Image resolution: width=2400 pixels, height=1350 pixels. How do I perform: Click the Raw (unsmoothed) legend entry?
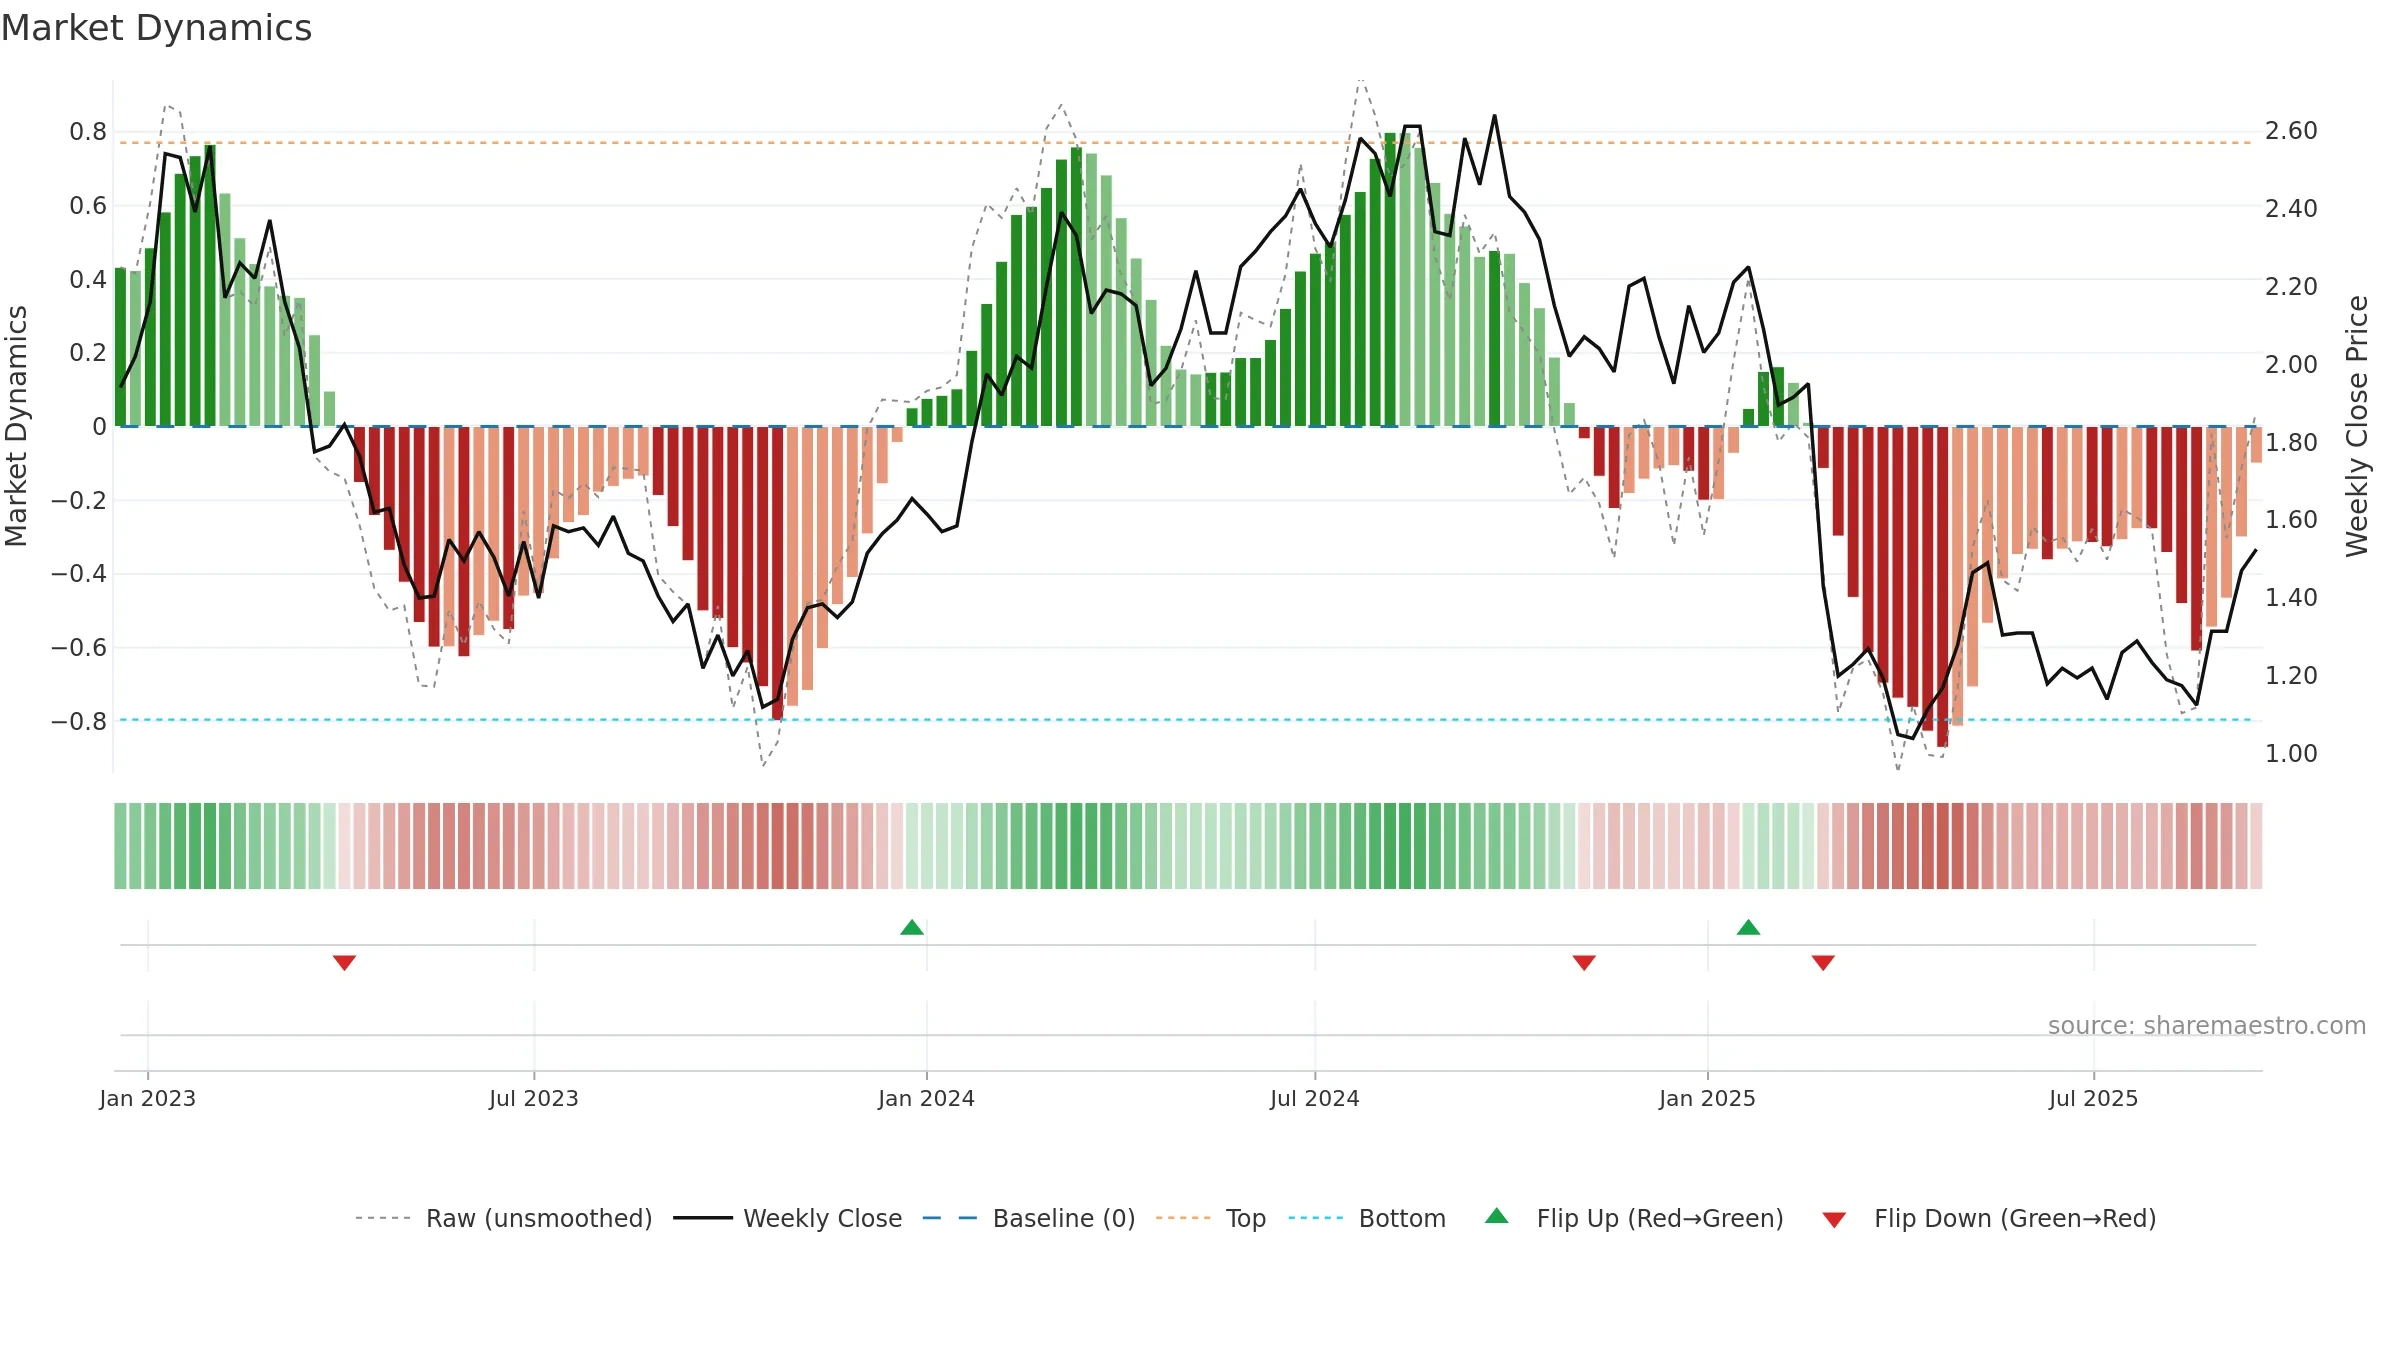504,1218
